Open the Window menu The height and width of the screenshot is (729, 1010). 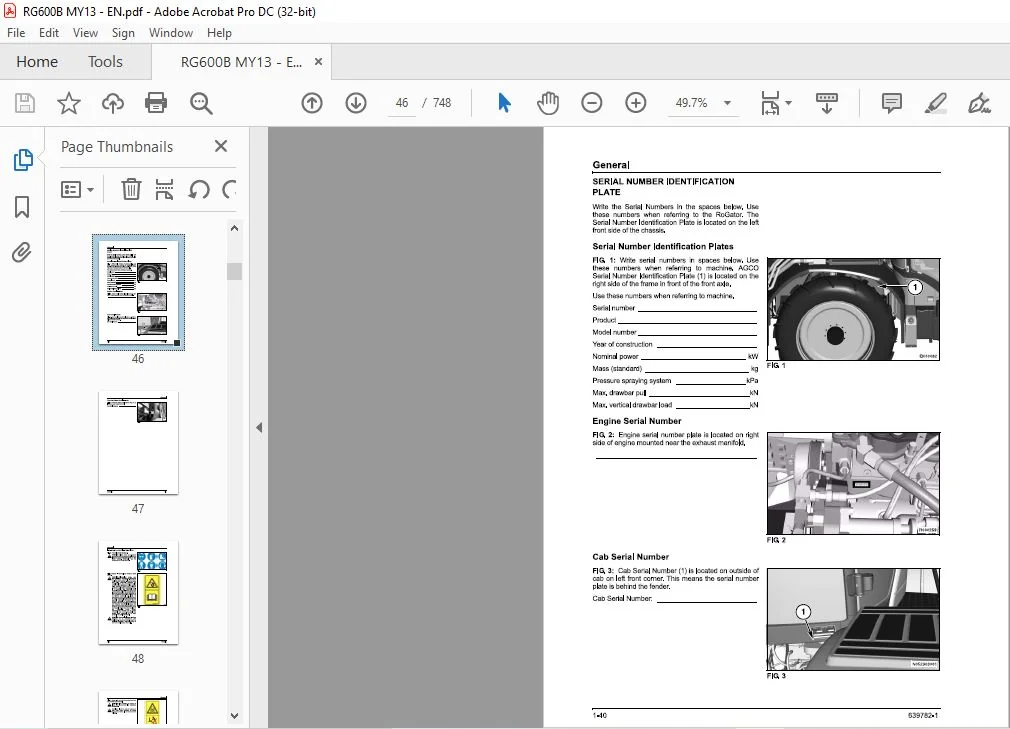(171, 33)
